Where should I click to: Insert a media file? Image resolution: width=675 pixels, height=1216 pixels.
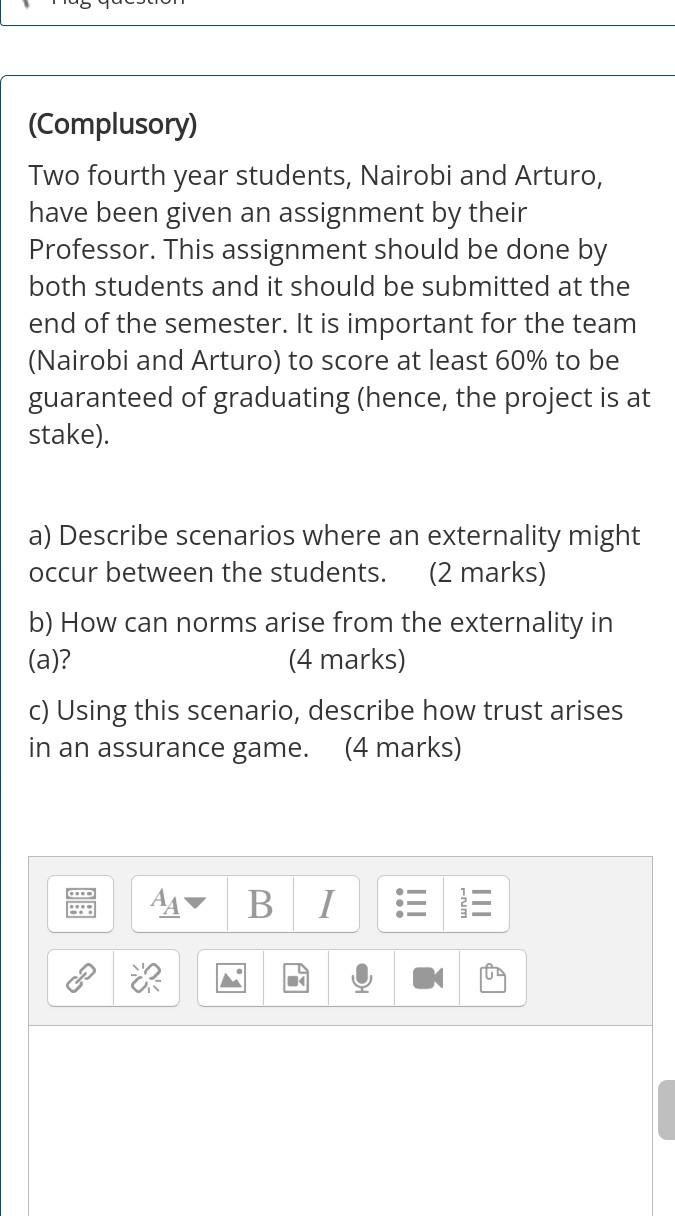pos(295,978)
